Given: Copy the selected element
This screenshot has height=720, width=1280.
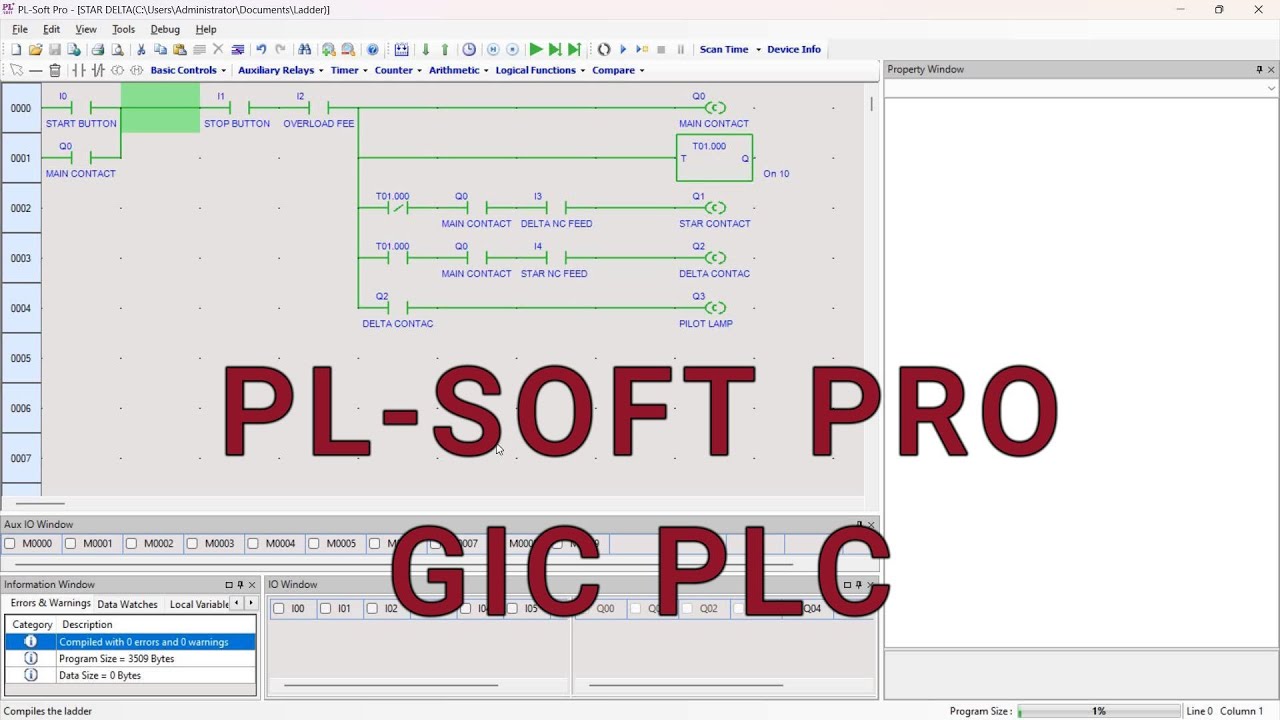Looking at the screenshot, I should tap(160, 49).
